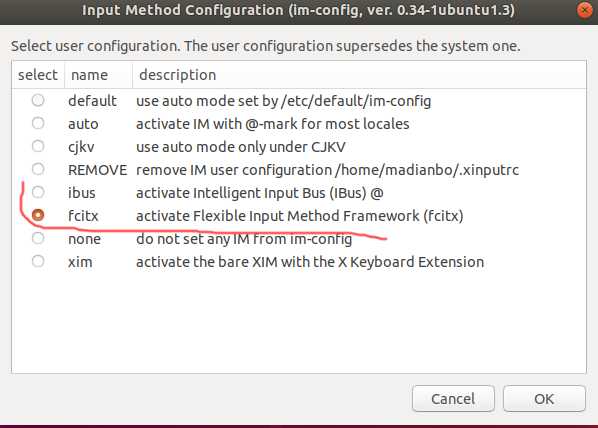This screenshot has width=598, height=428.
Task: Enable the ibus radio option
Action: 38,192
